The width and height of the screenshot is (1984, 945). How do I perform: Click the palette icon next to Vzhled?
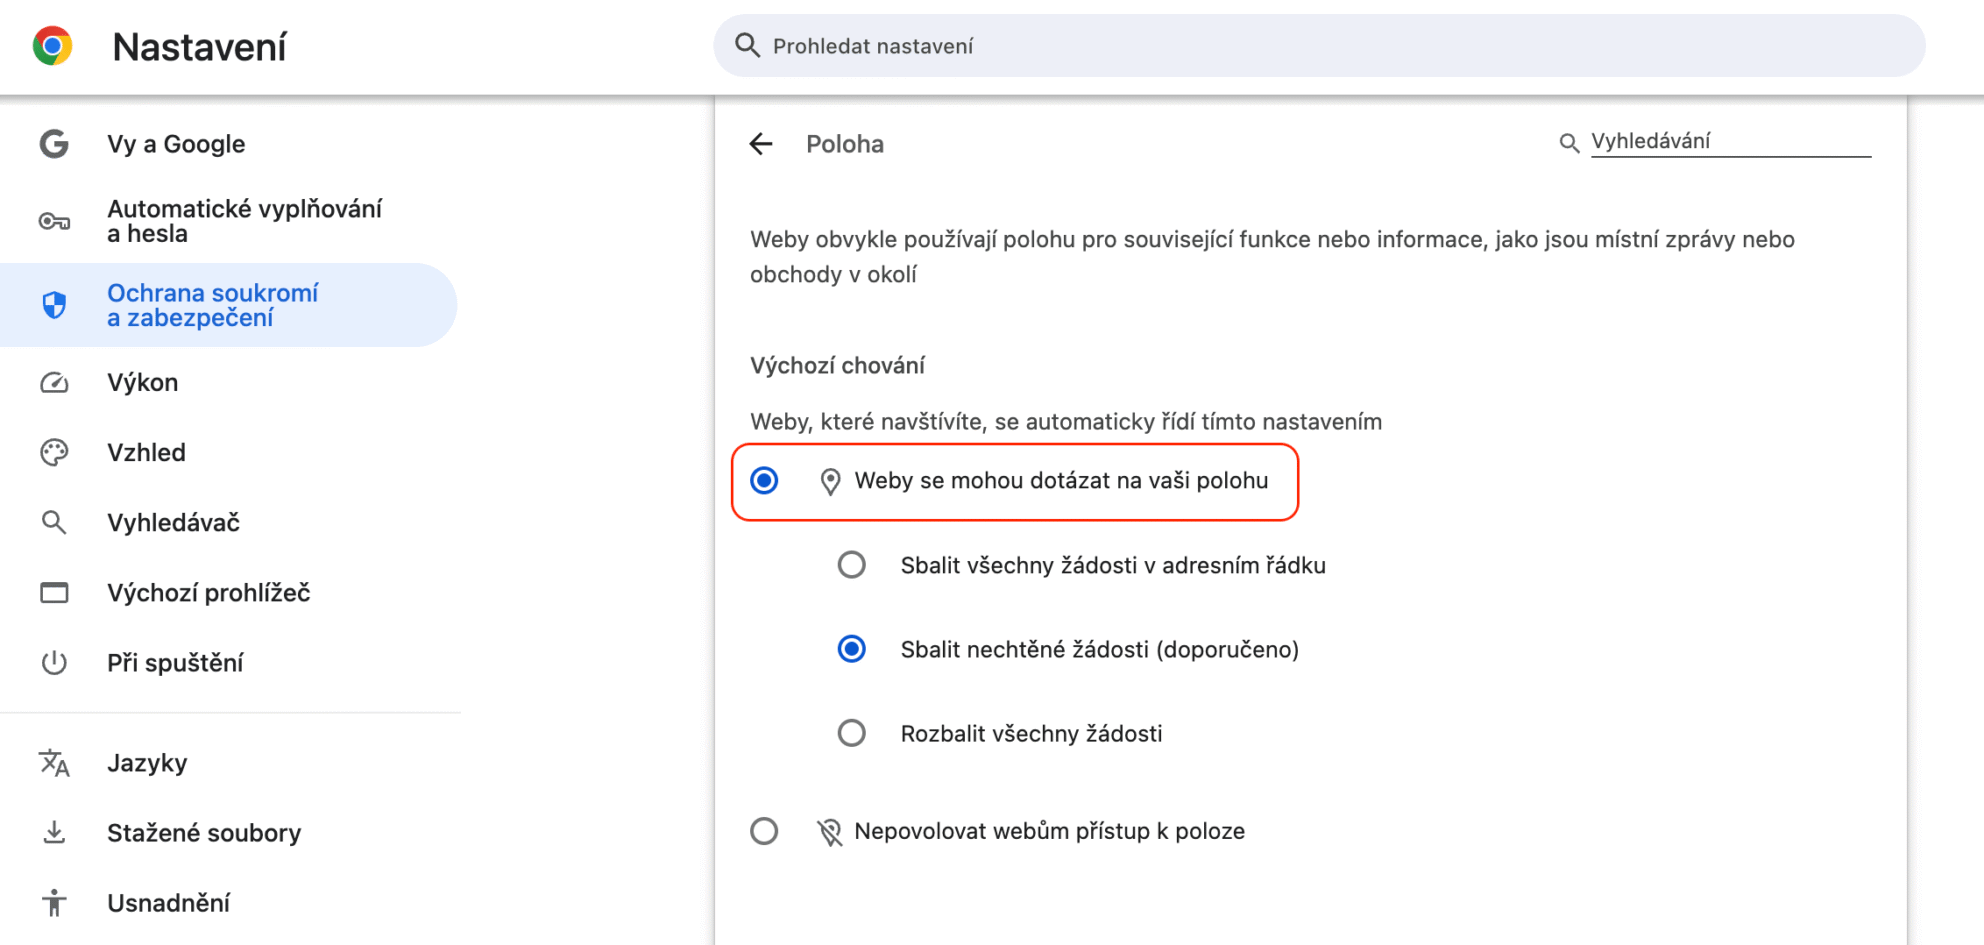pos(54,453)
